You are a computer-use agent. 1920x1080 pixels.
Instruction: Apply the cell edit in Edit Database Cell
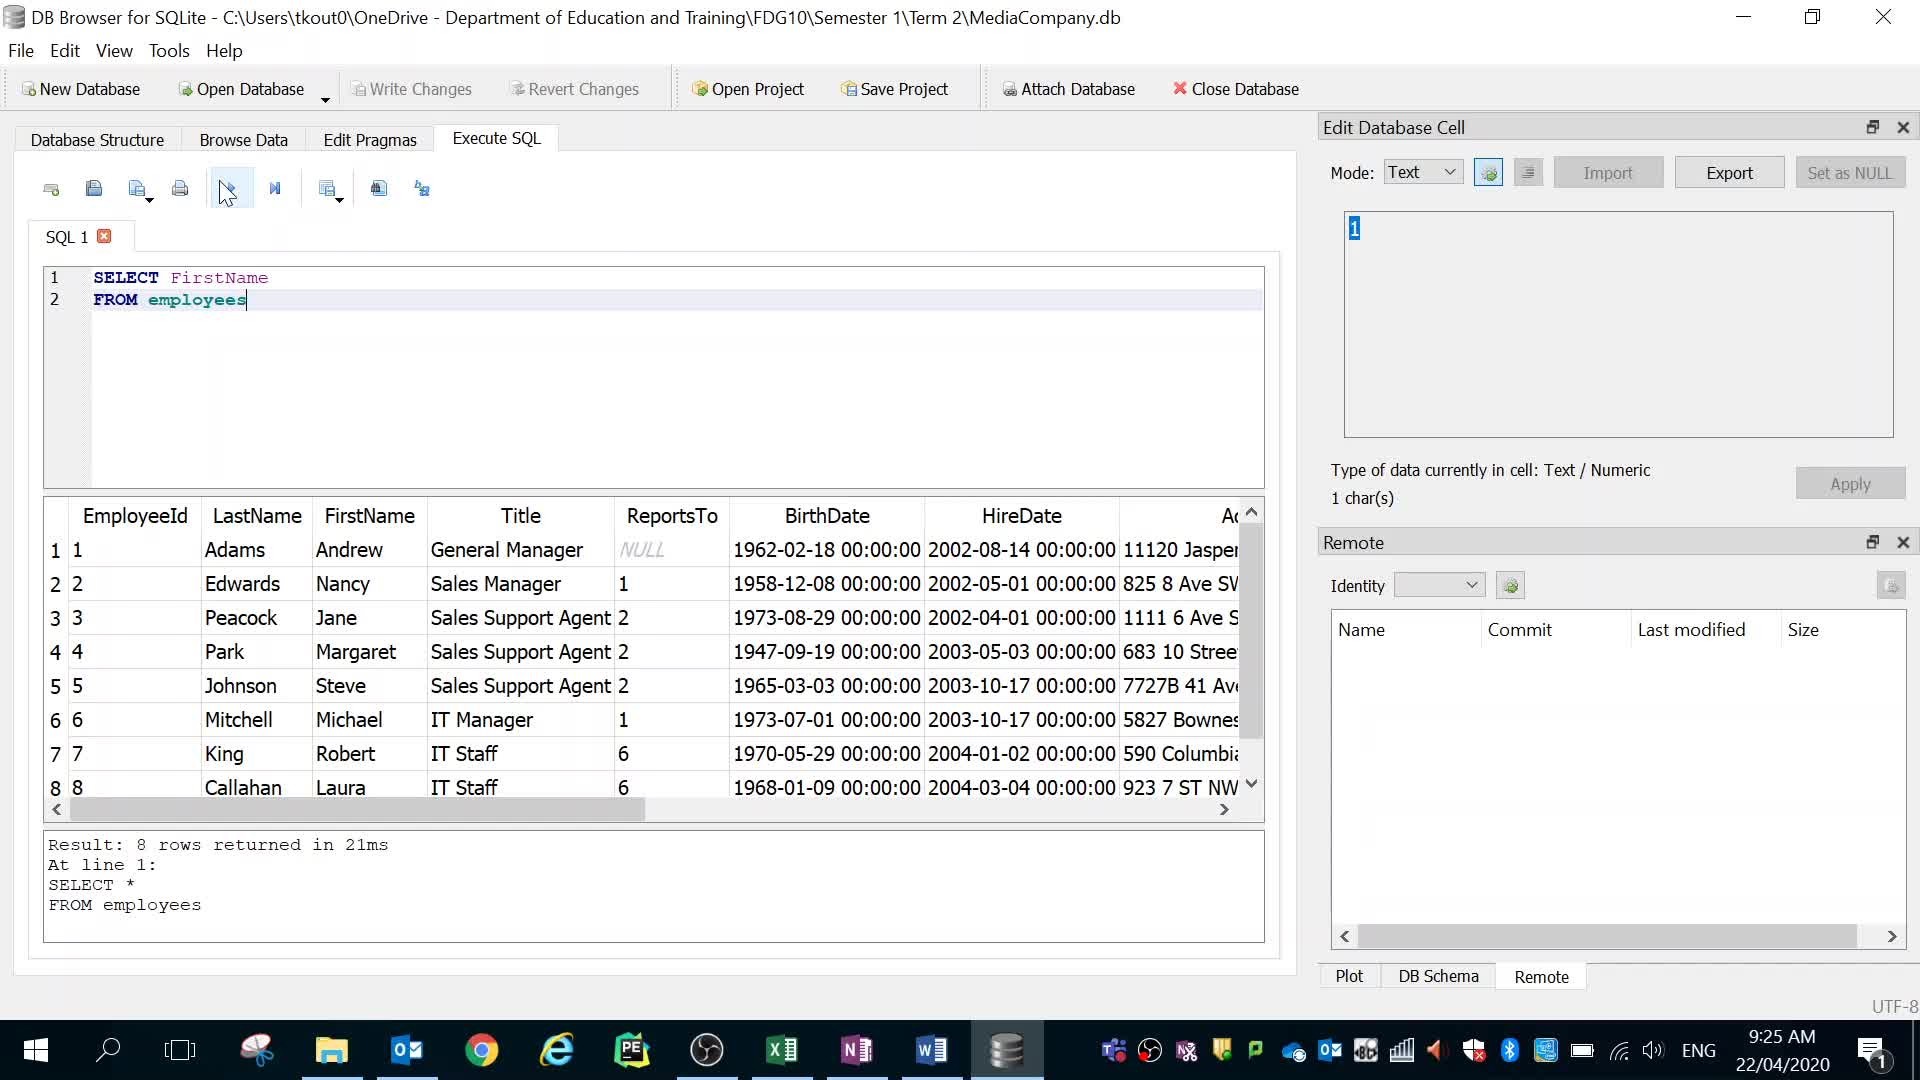1849,483
